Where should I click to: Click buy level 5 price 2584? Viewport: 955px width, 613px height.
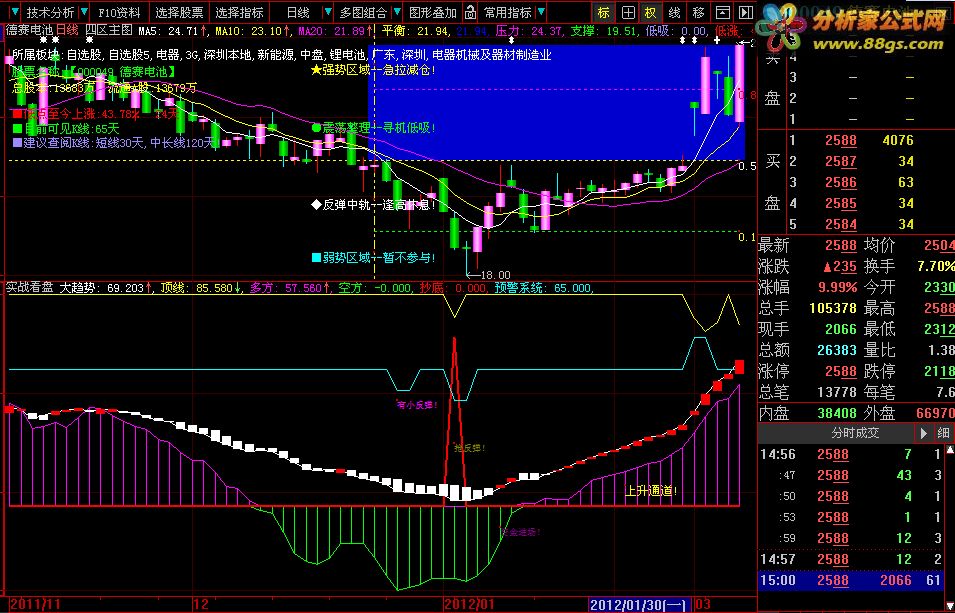[840, 224]
